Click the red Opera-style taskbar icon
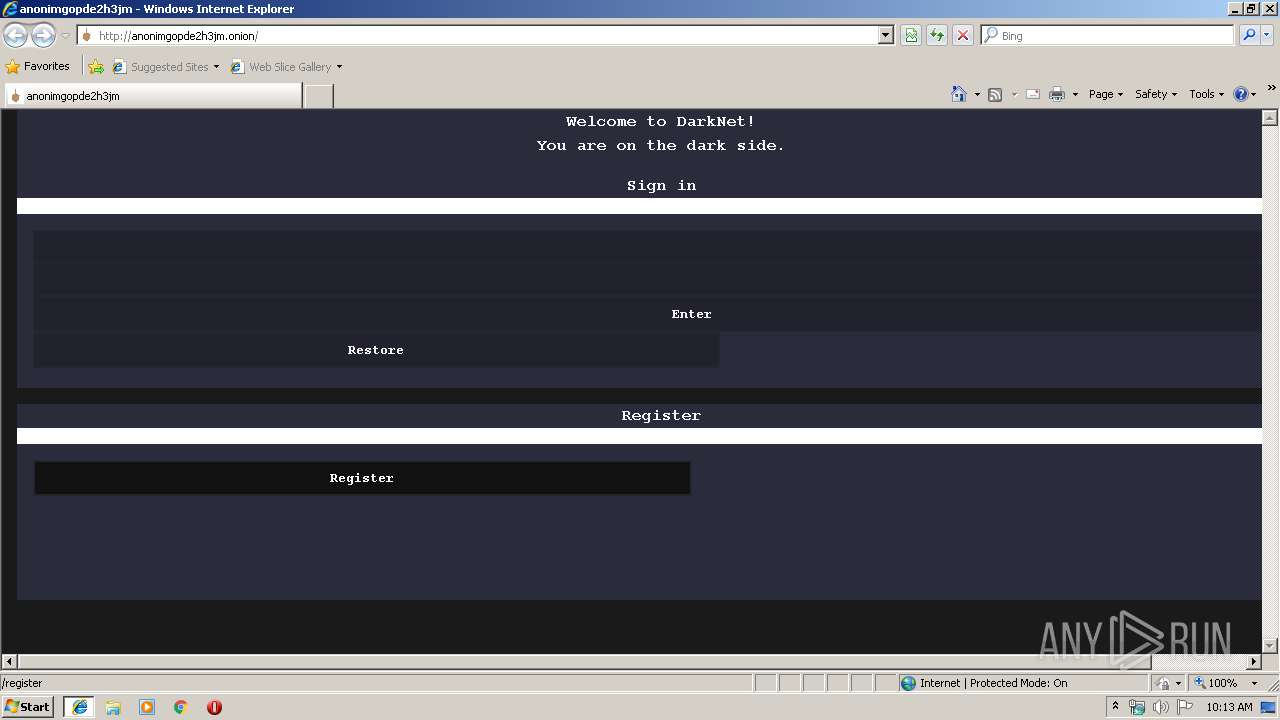1280x720 pixels. 214,707
